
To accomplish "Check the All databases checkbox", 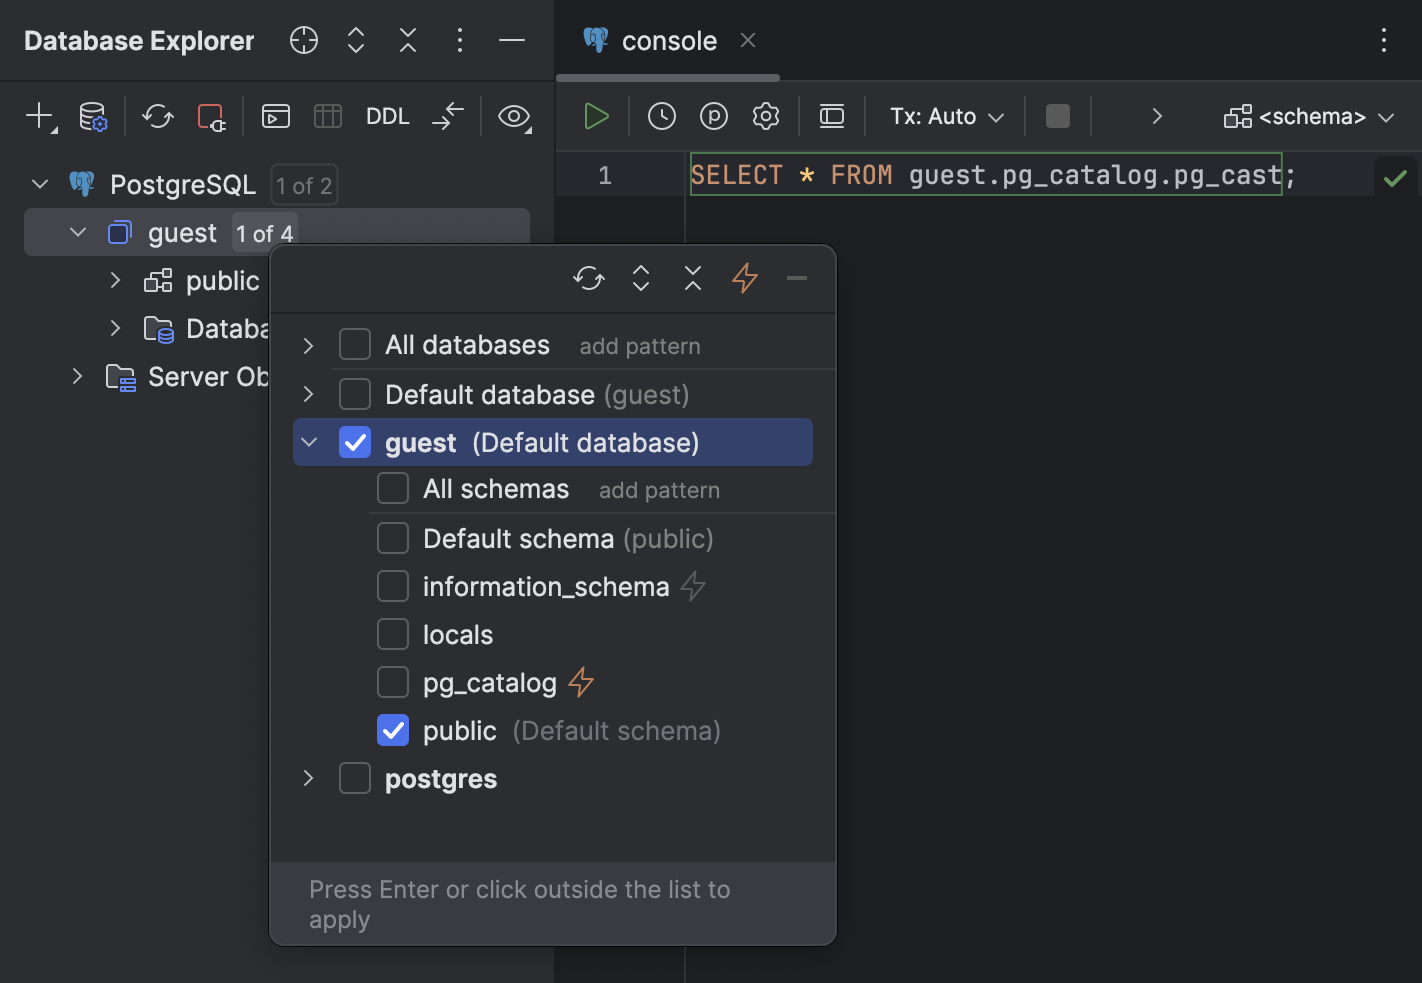I will (355, 344).
